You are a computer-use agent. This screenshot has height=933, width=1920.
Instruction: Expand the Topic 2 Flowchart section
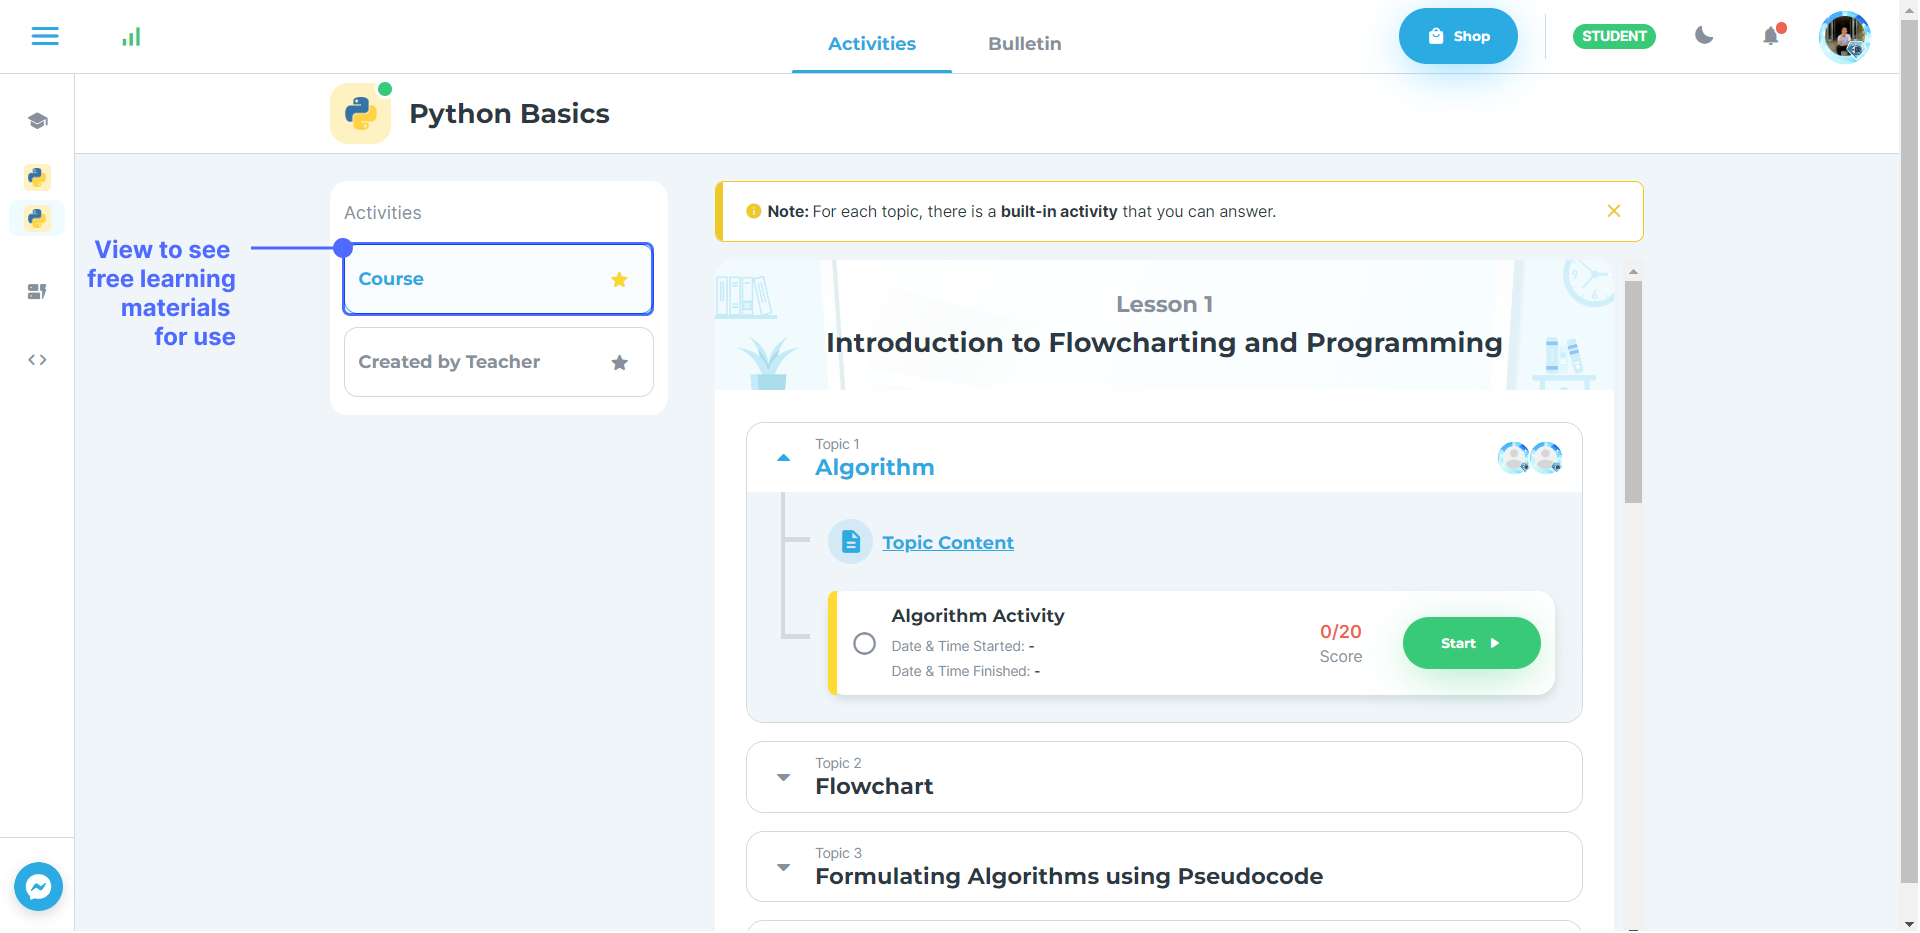pyautogui.click(x=784, y=777)
